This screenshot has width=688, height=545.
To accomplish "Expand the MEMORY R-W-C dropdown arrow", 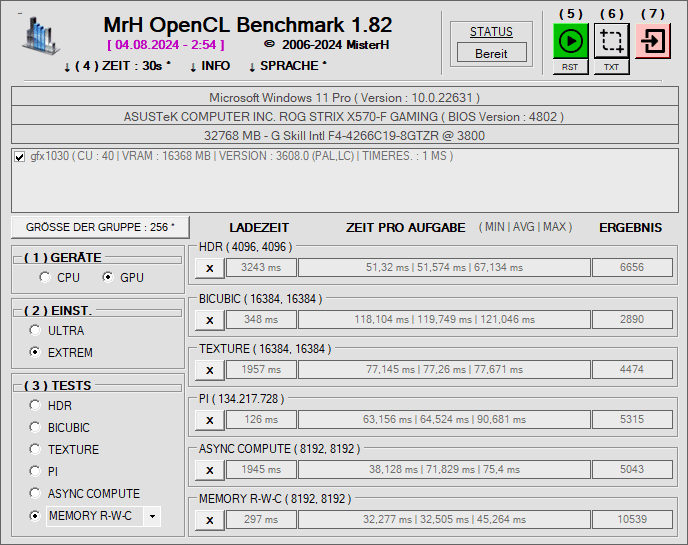I will tap(152, 516).
